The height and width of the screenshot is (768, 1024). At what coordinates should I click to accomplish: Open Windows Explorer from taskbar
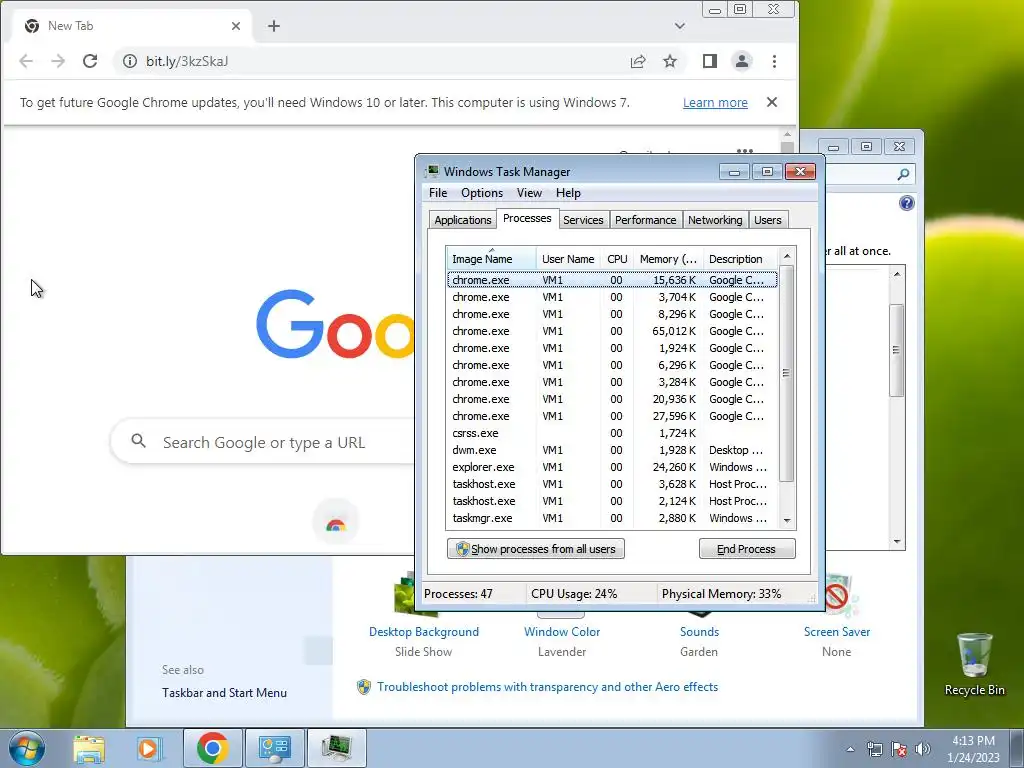point(89,748)
